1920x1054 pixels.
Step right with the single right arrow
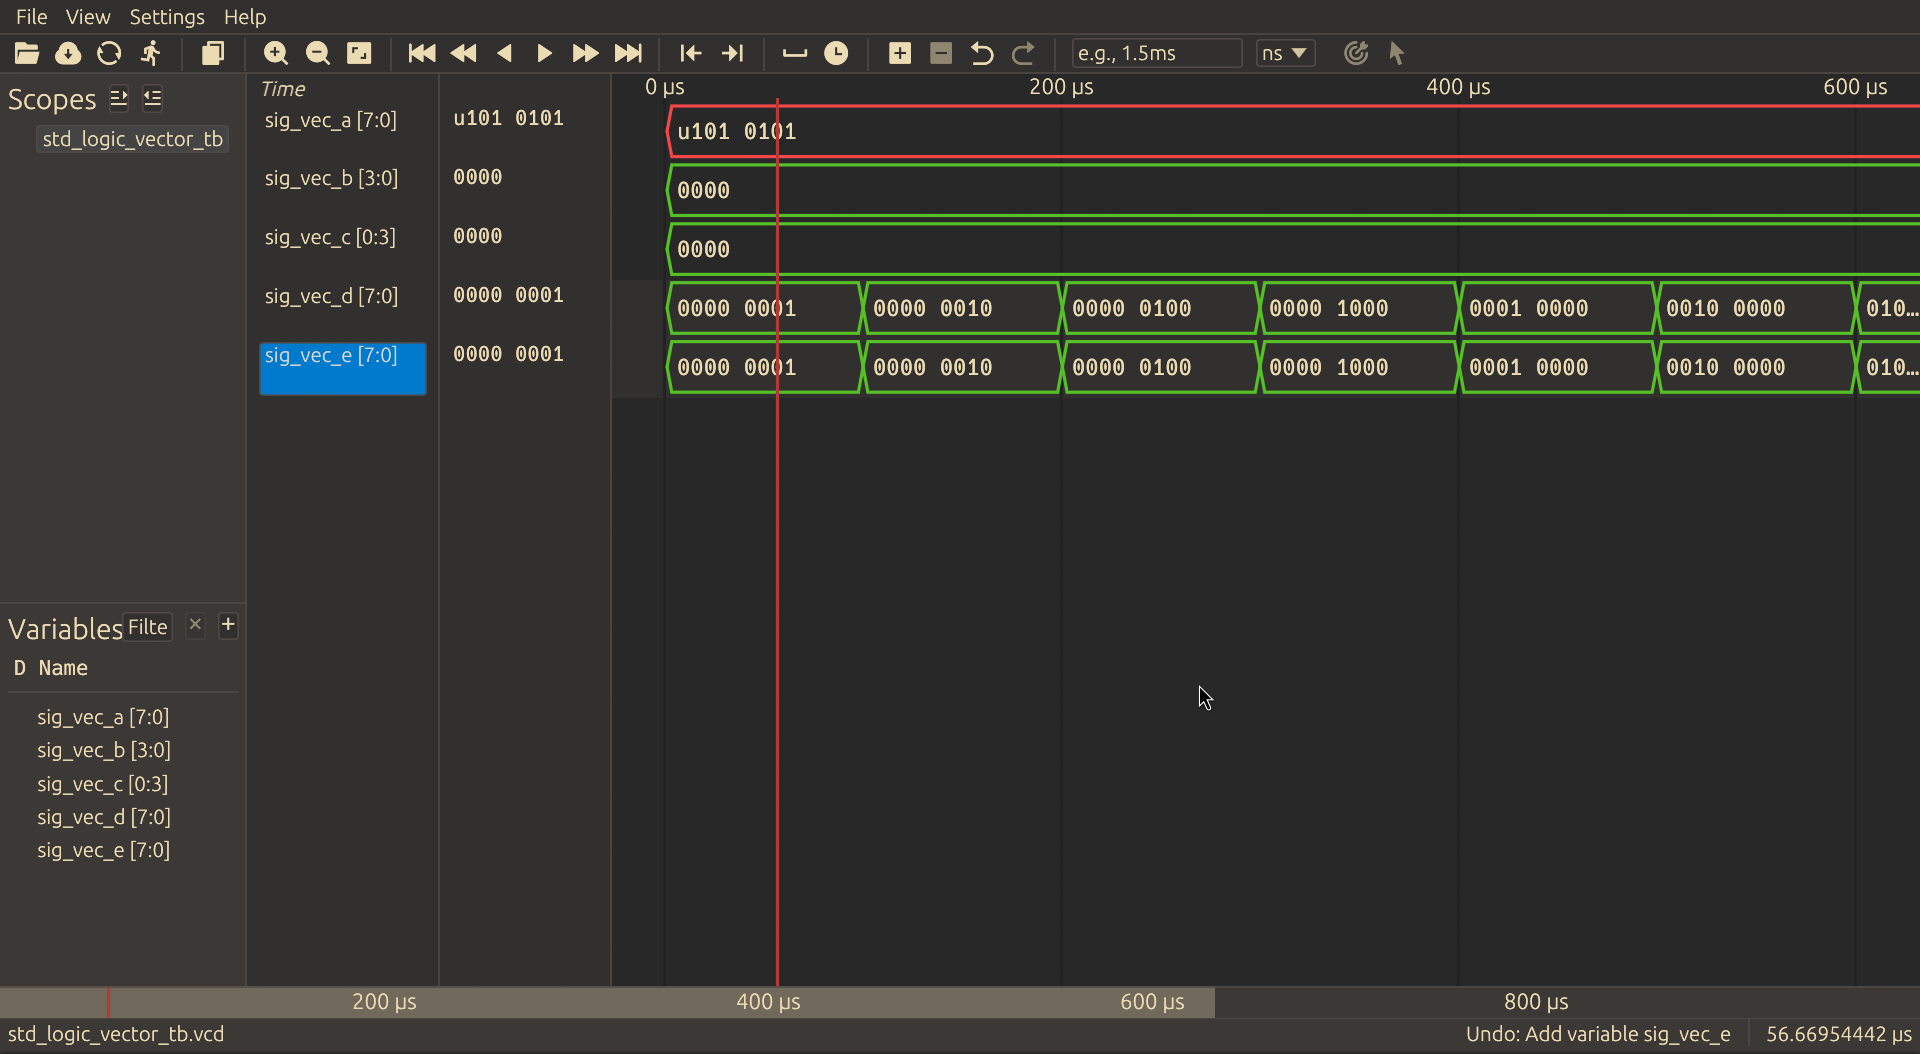click(x=544, y=53)
